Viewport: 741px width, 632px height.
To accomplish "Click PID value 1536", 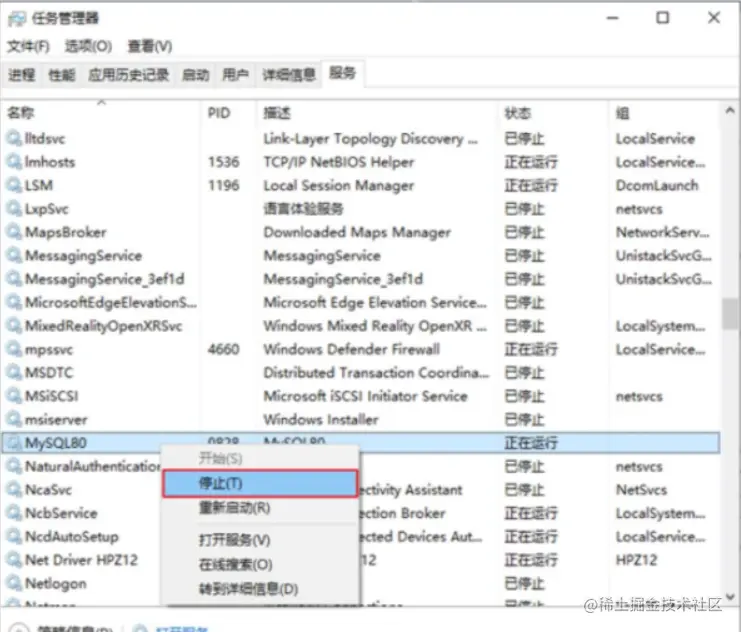I will click(224, 162).
